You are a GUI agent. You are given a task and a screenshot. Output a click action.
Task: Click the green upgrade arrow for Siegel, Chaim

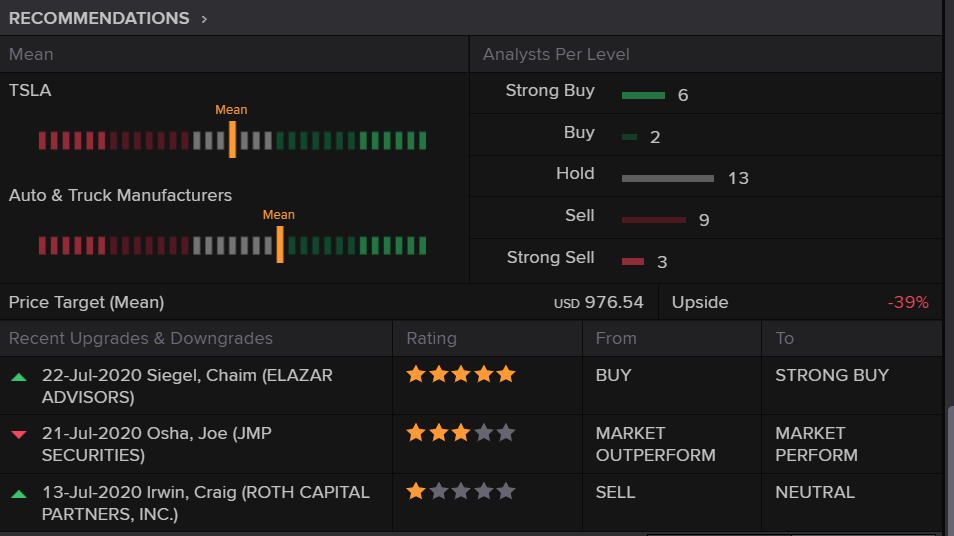coord(18,377)
